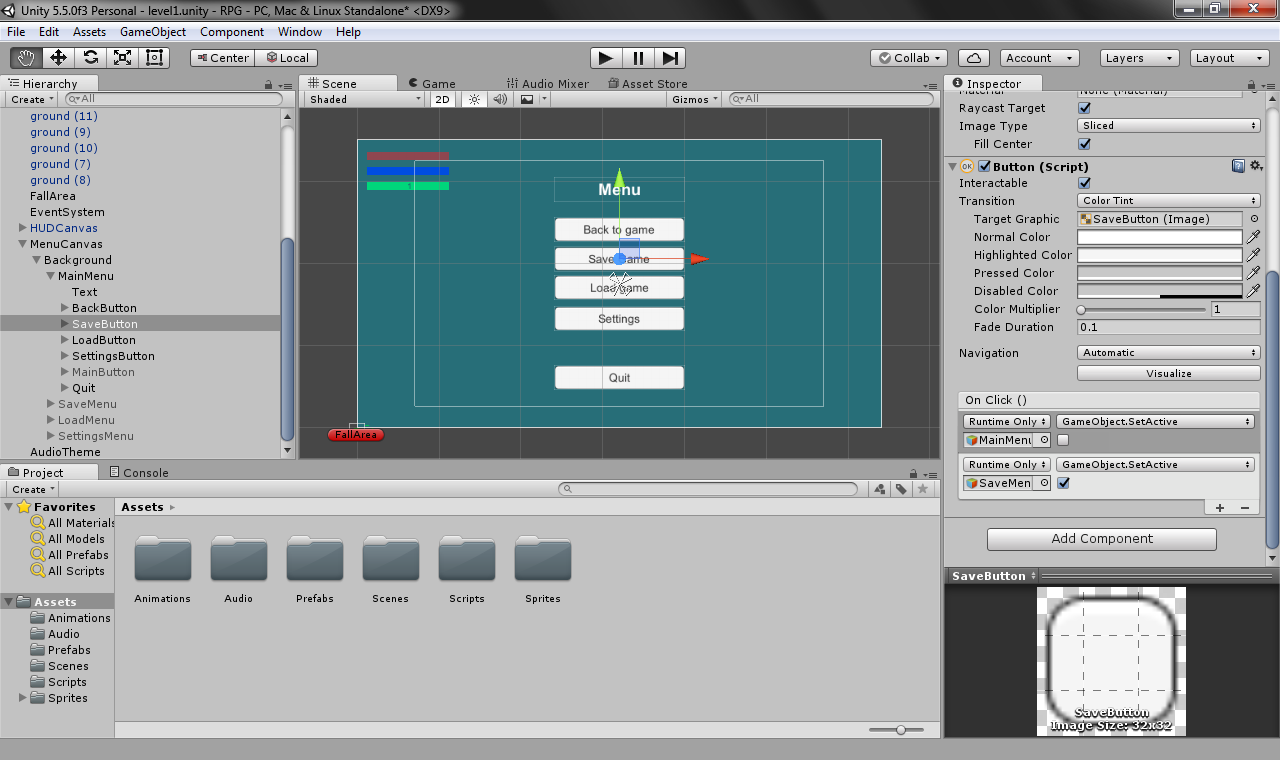Viewport: 1280px width, 760px height.
Task: Toggle scene audio icon
Action: pos(501,99)
